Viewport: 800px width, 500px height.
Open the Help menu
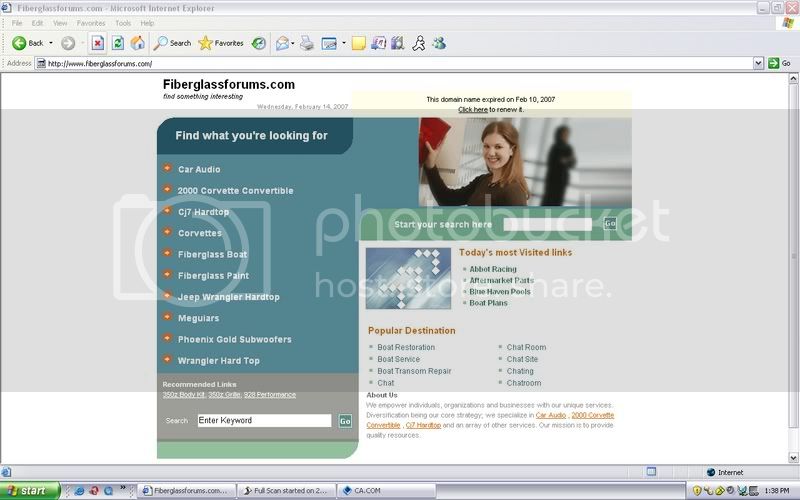tap(147, 23)
